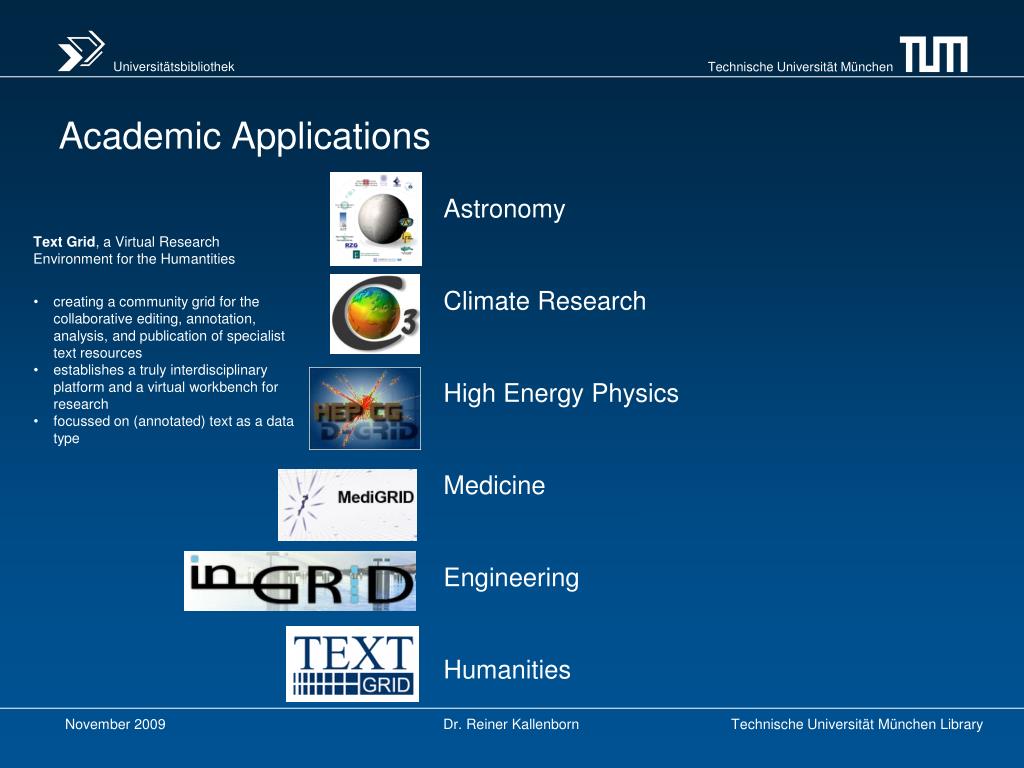
Task: Click bullet 'focussed on (annotated) text as a data'
Action: tap(173, 421)
